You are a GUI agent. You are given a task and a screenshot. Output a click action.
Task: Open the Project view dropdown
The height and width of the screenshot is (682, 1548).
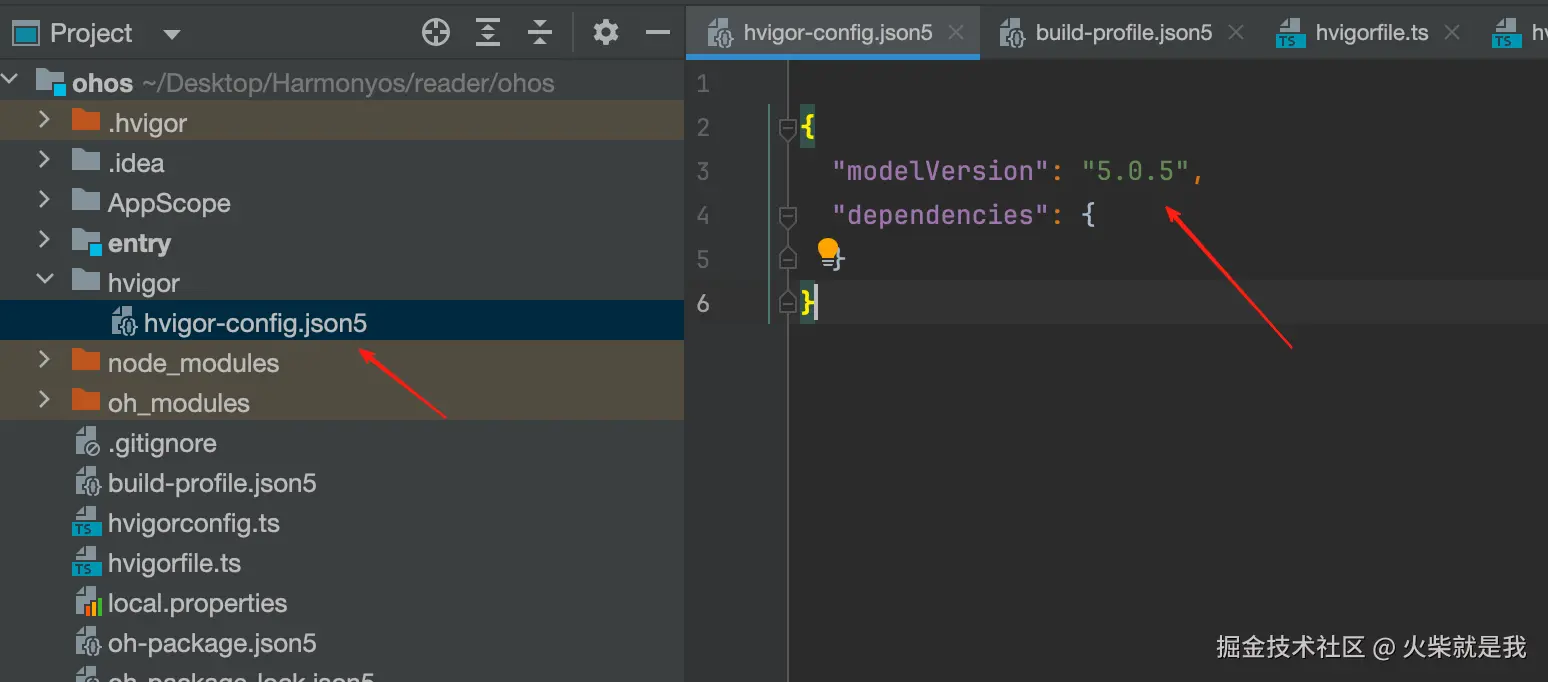[x=172, y=34]
